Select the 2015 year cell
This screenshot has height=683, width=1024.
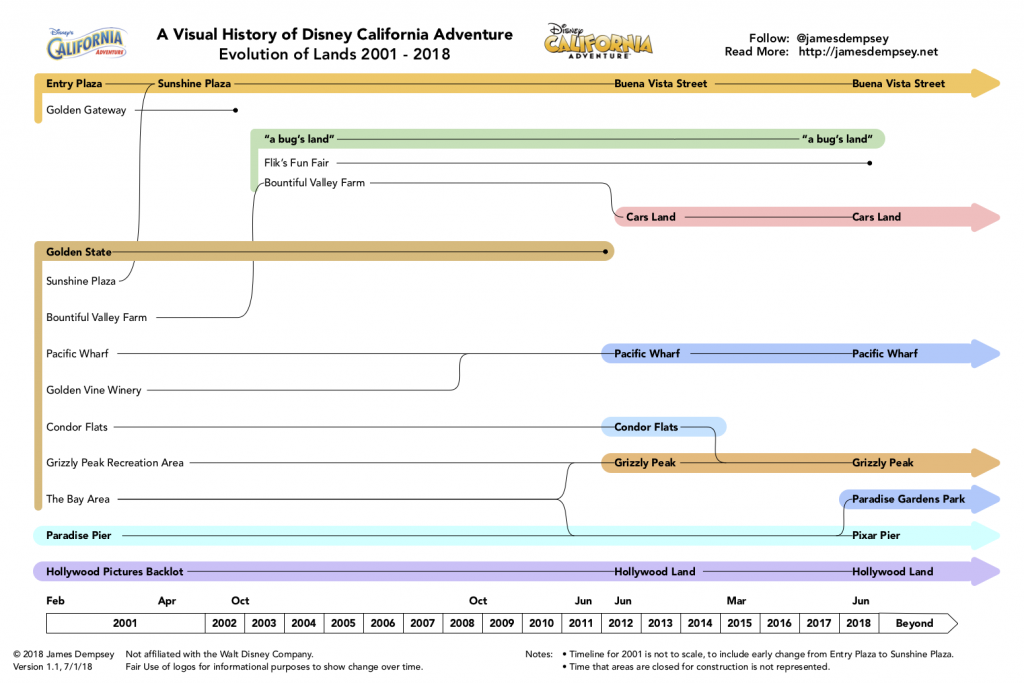(740, 623)
